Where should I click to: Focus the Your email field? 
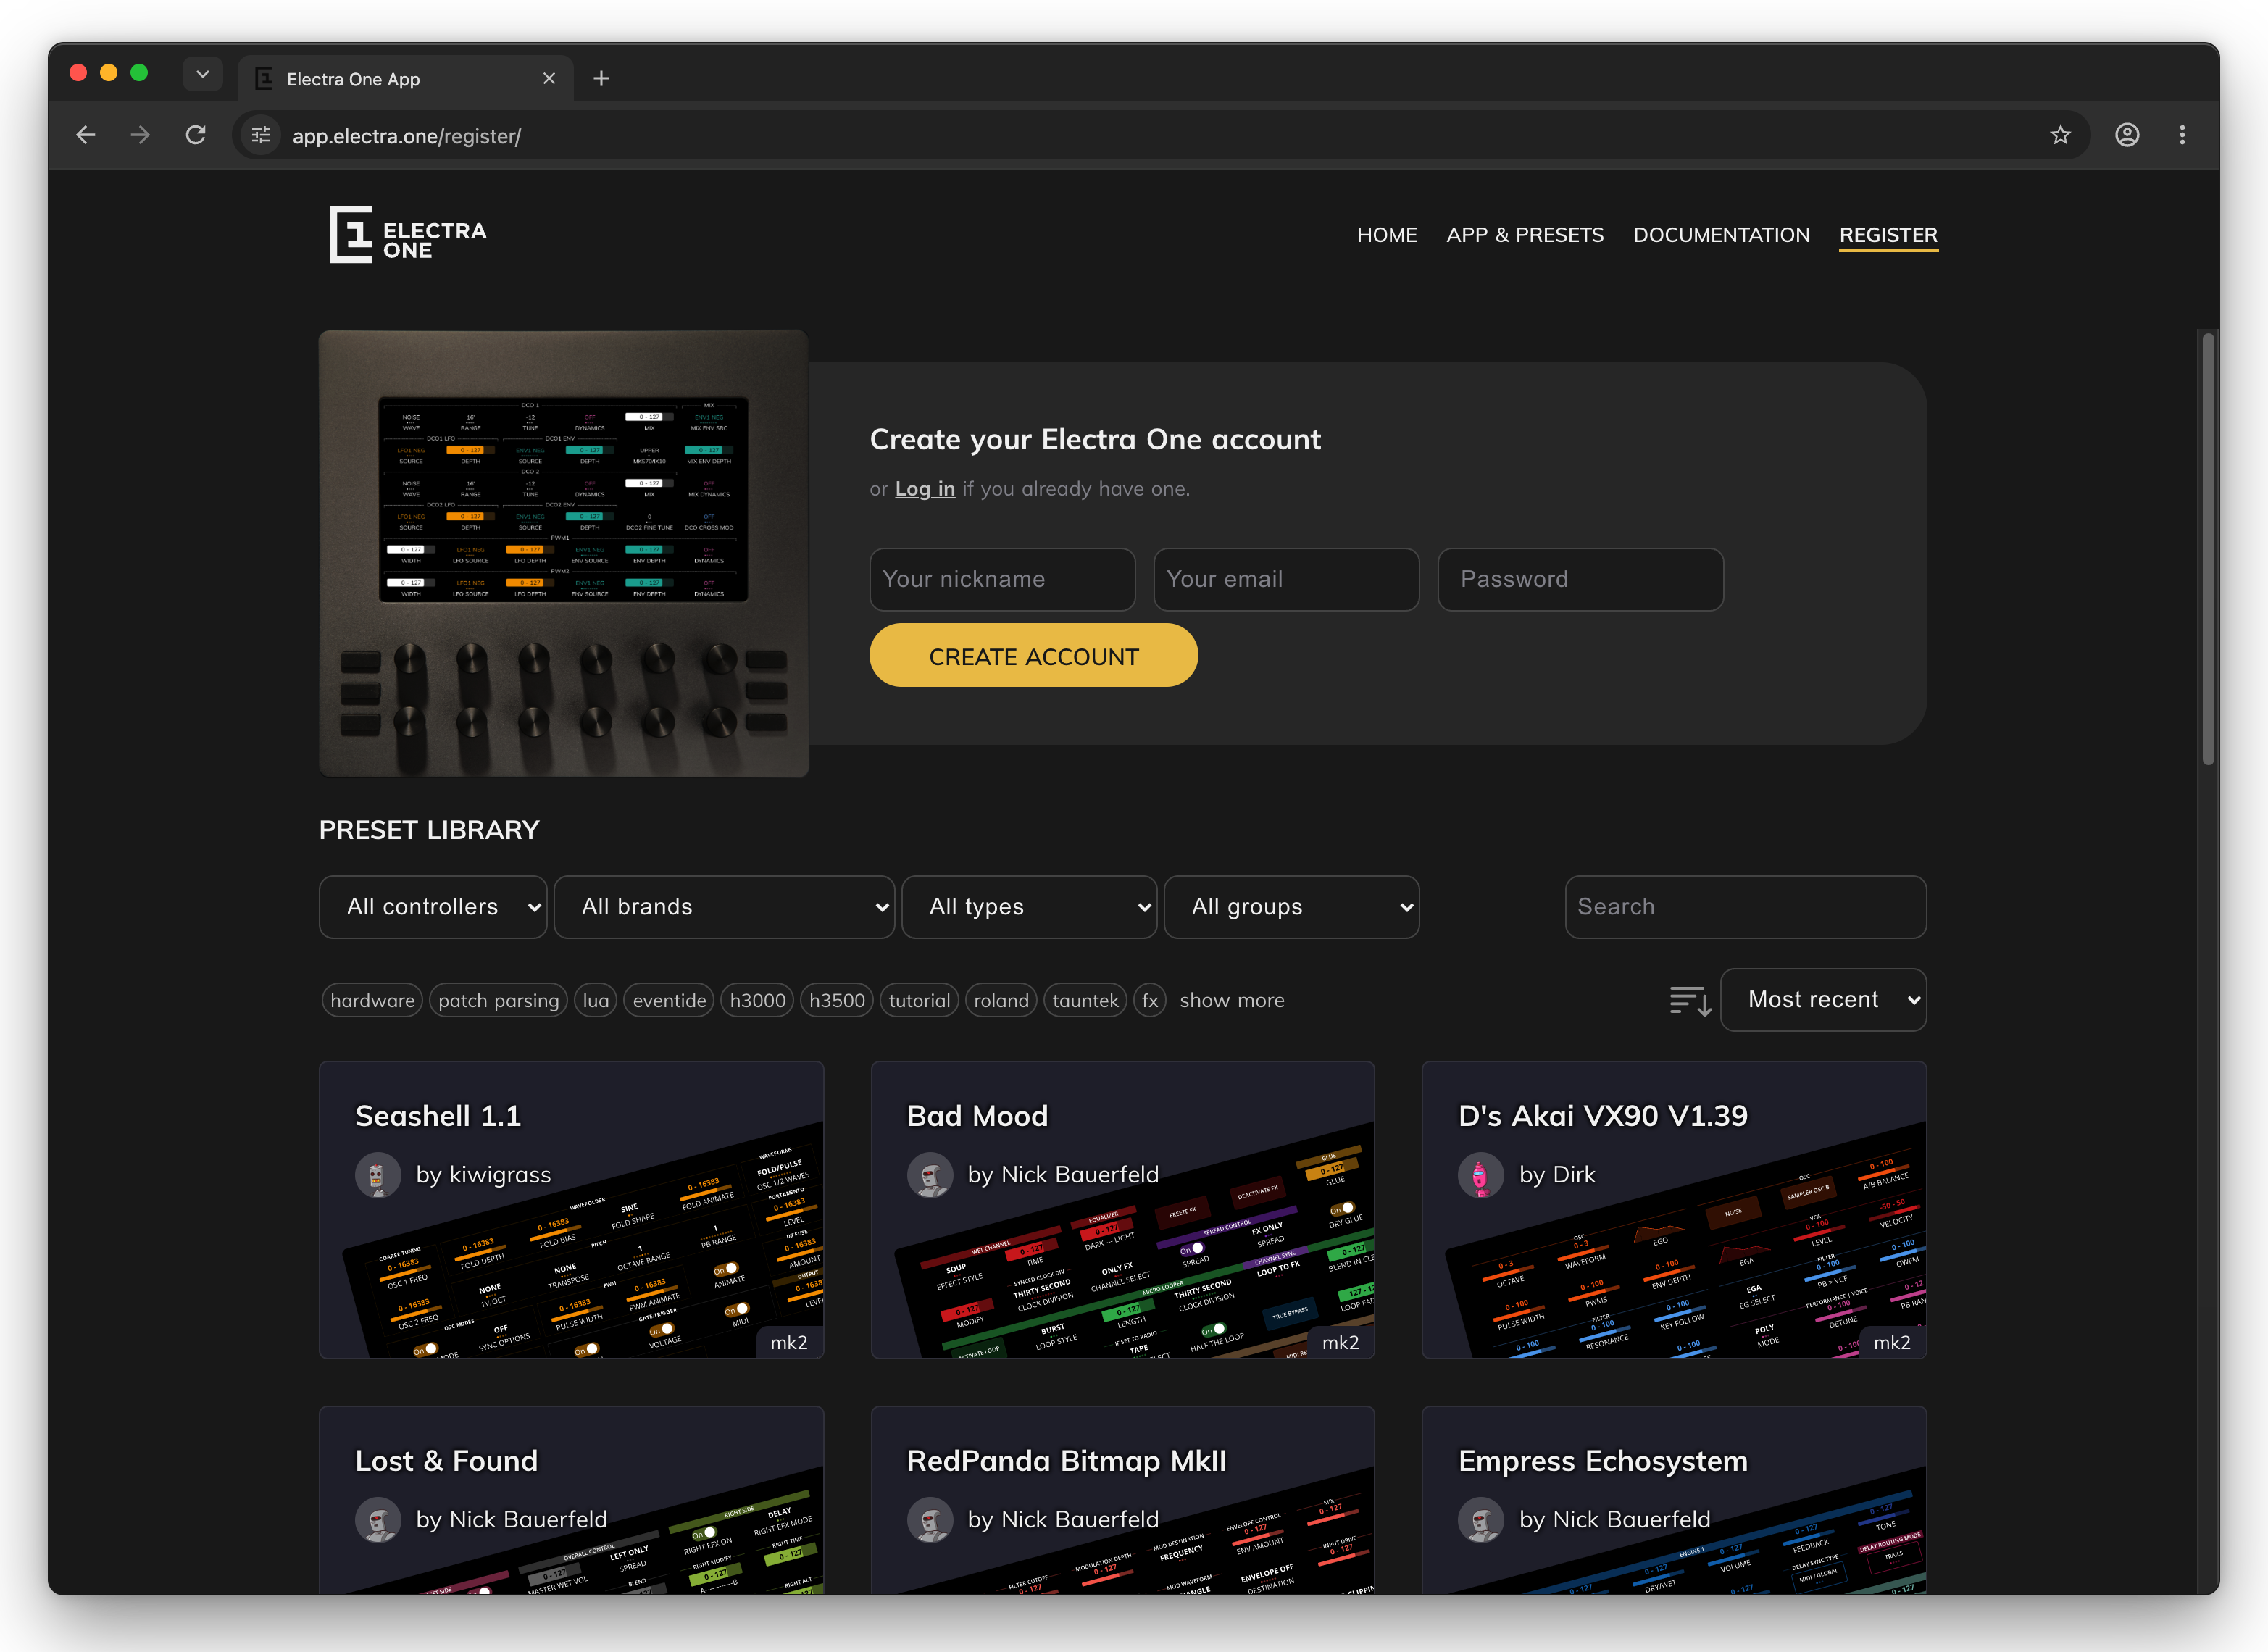click(1286, 579)
